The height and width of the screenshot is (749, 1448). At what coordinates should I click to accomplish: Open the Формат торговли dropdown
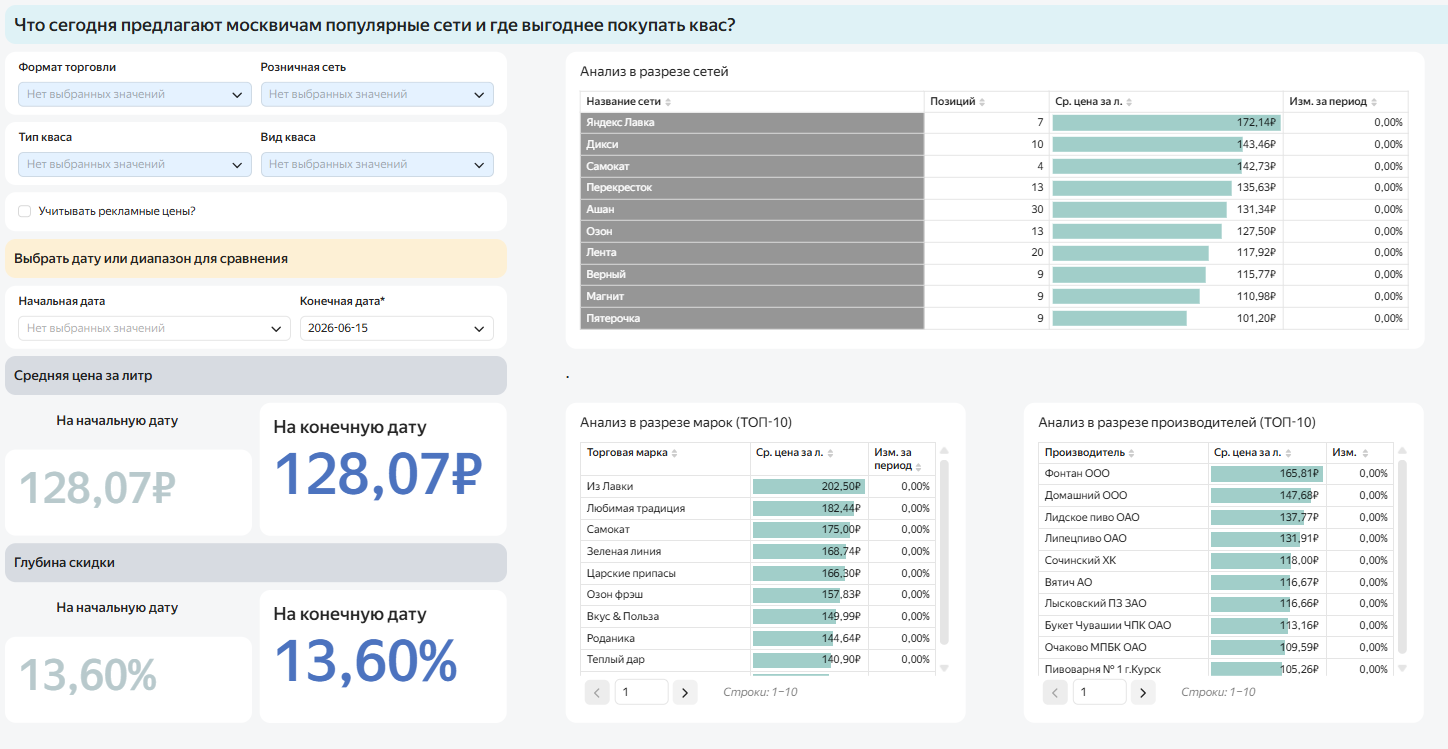(135, 94)
